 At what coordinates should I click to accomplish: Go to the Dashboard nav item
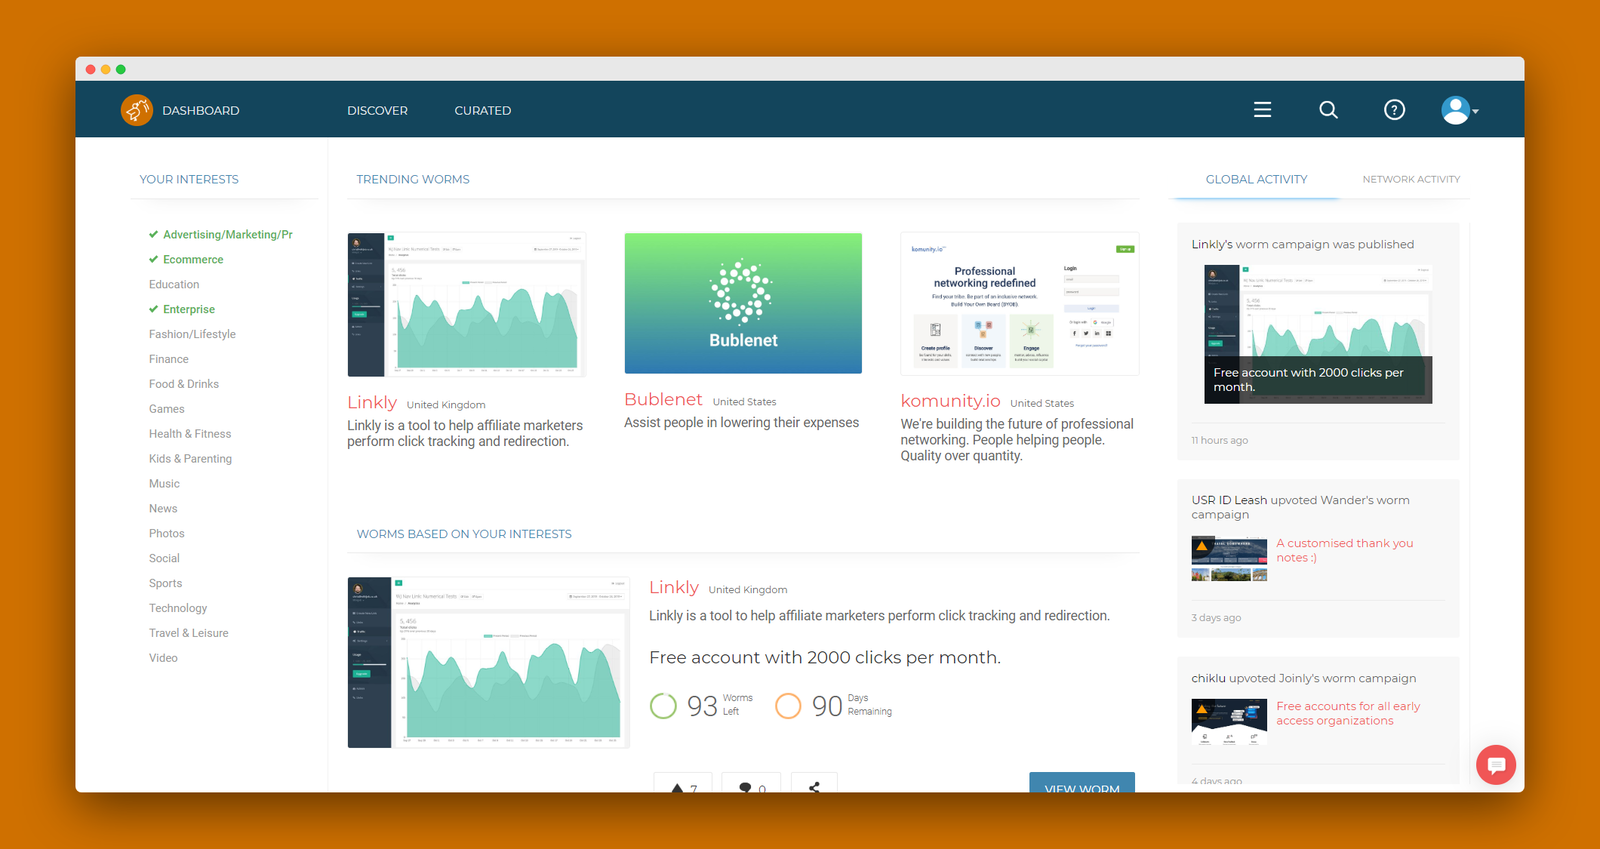(x=201, y=111)
